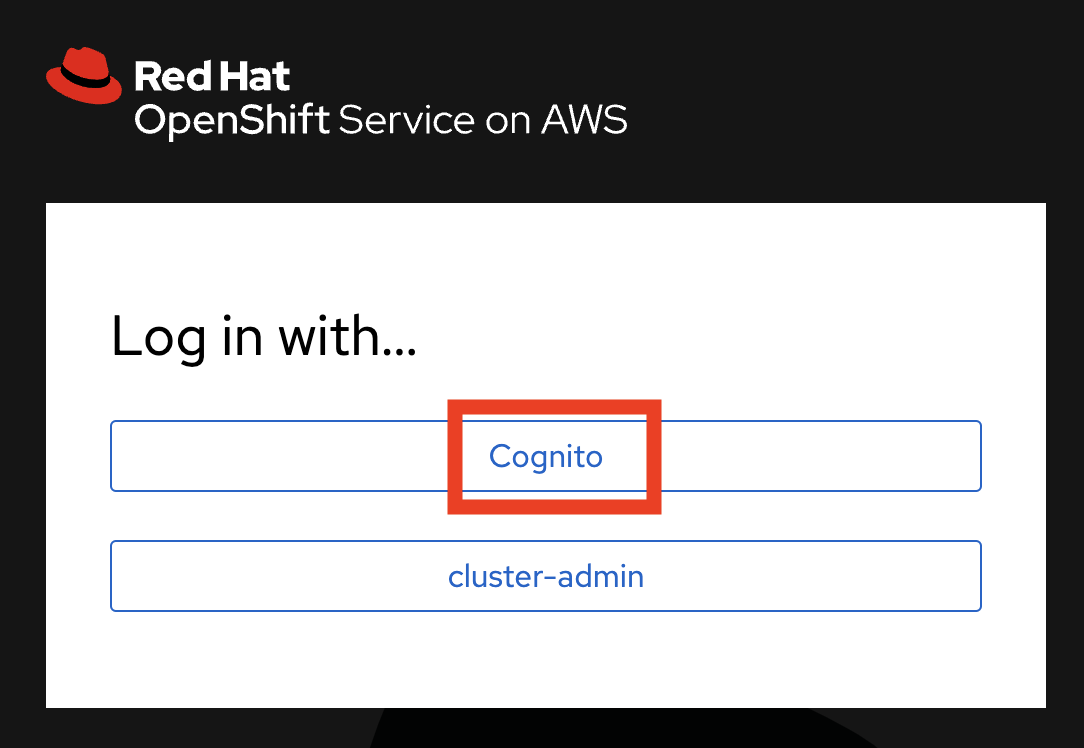Click the word "Hat" beside the logo
Screen dimensions: 1084x748
click(x=257, y=76)
